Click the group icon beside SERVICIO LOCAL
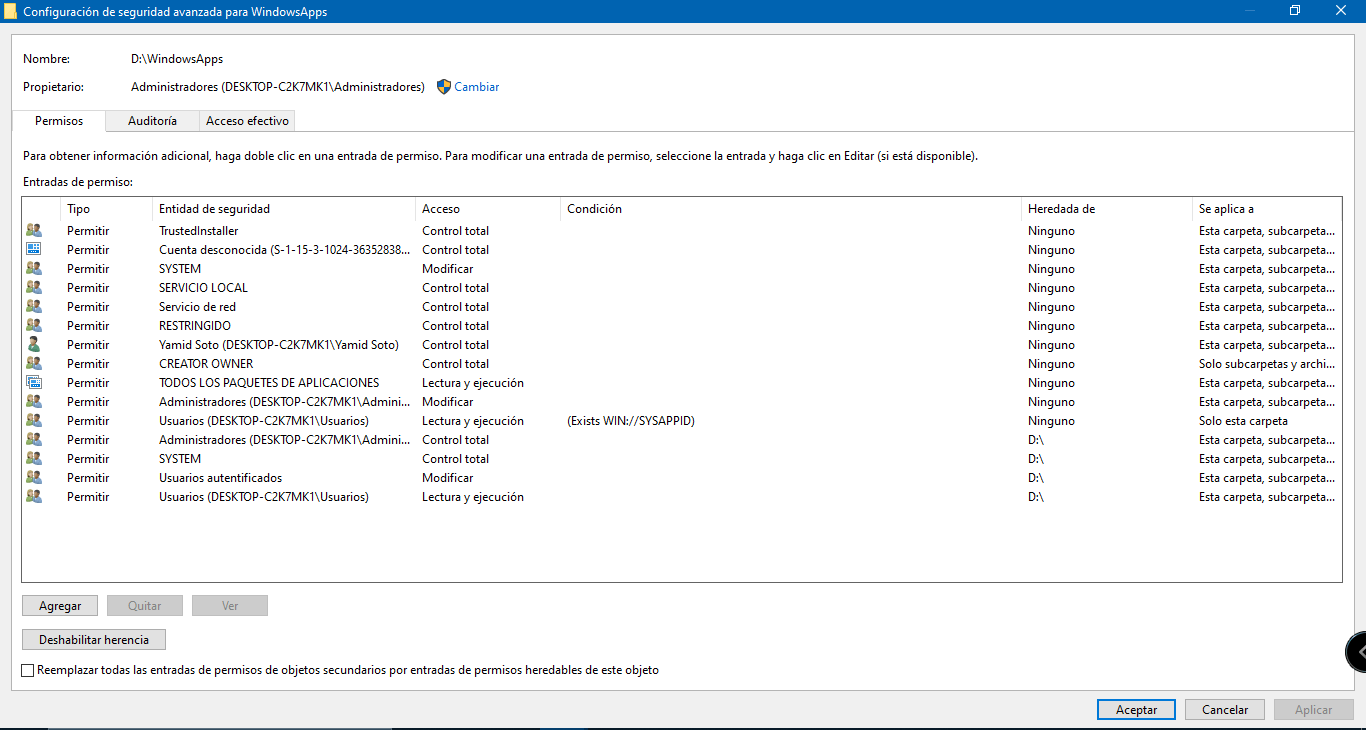The width and height of the screenshot is (1366, 730). (x=34, y=288)
